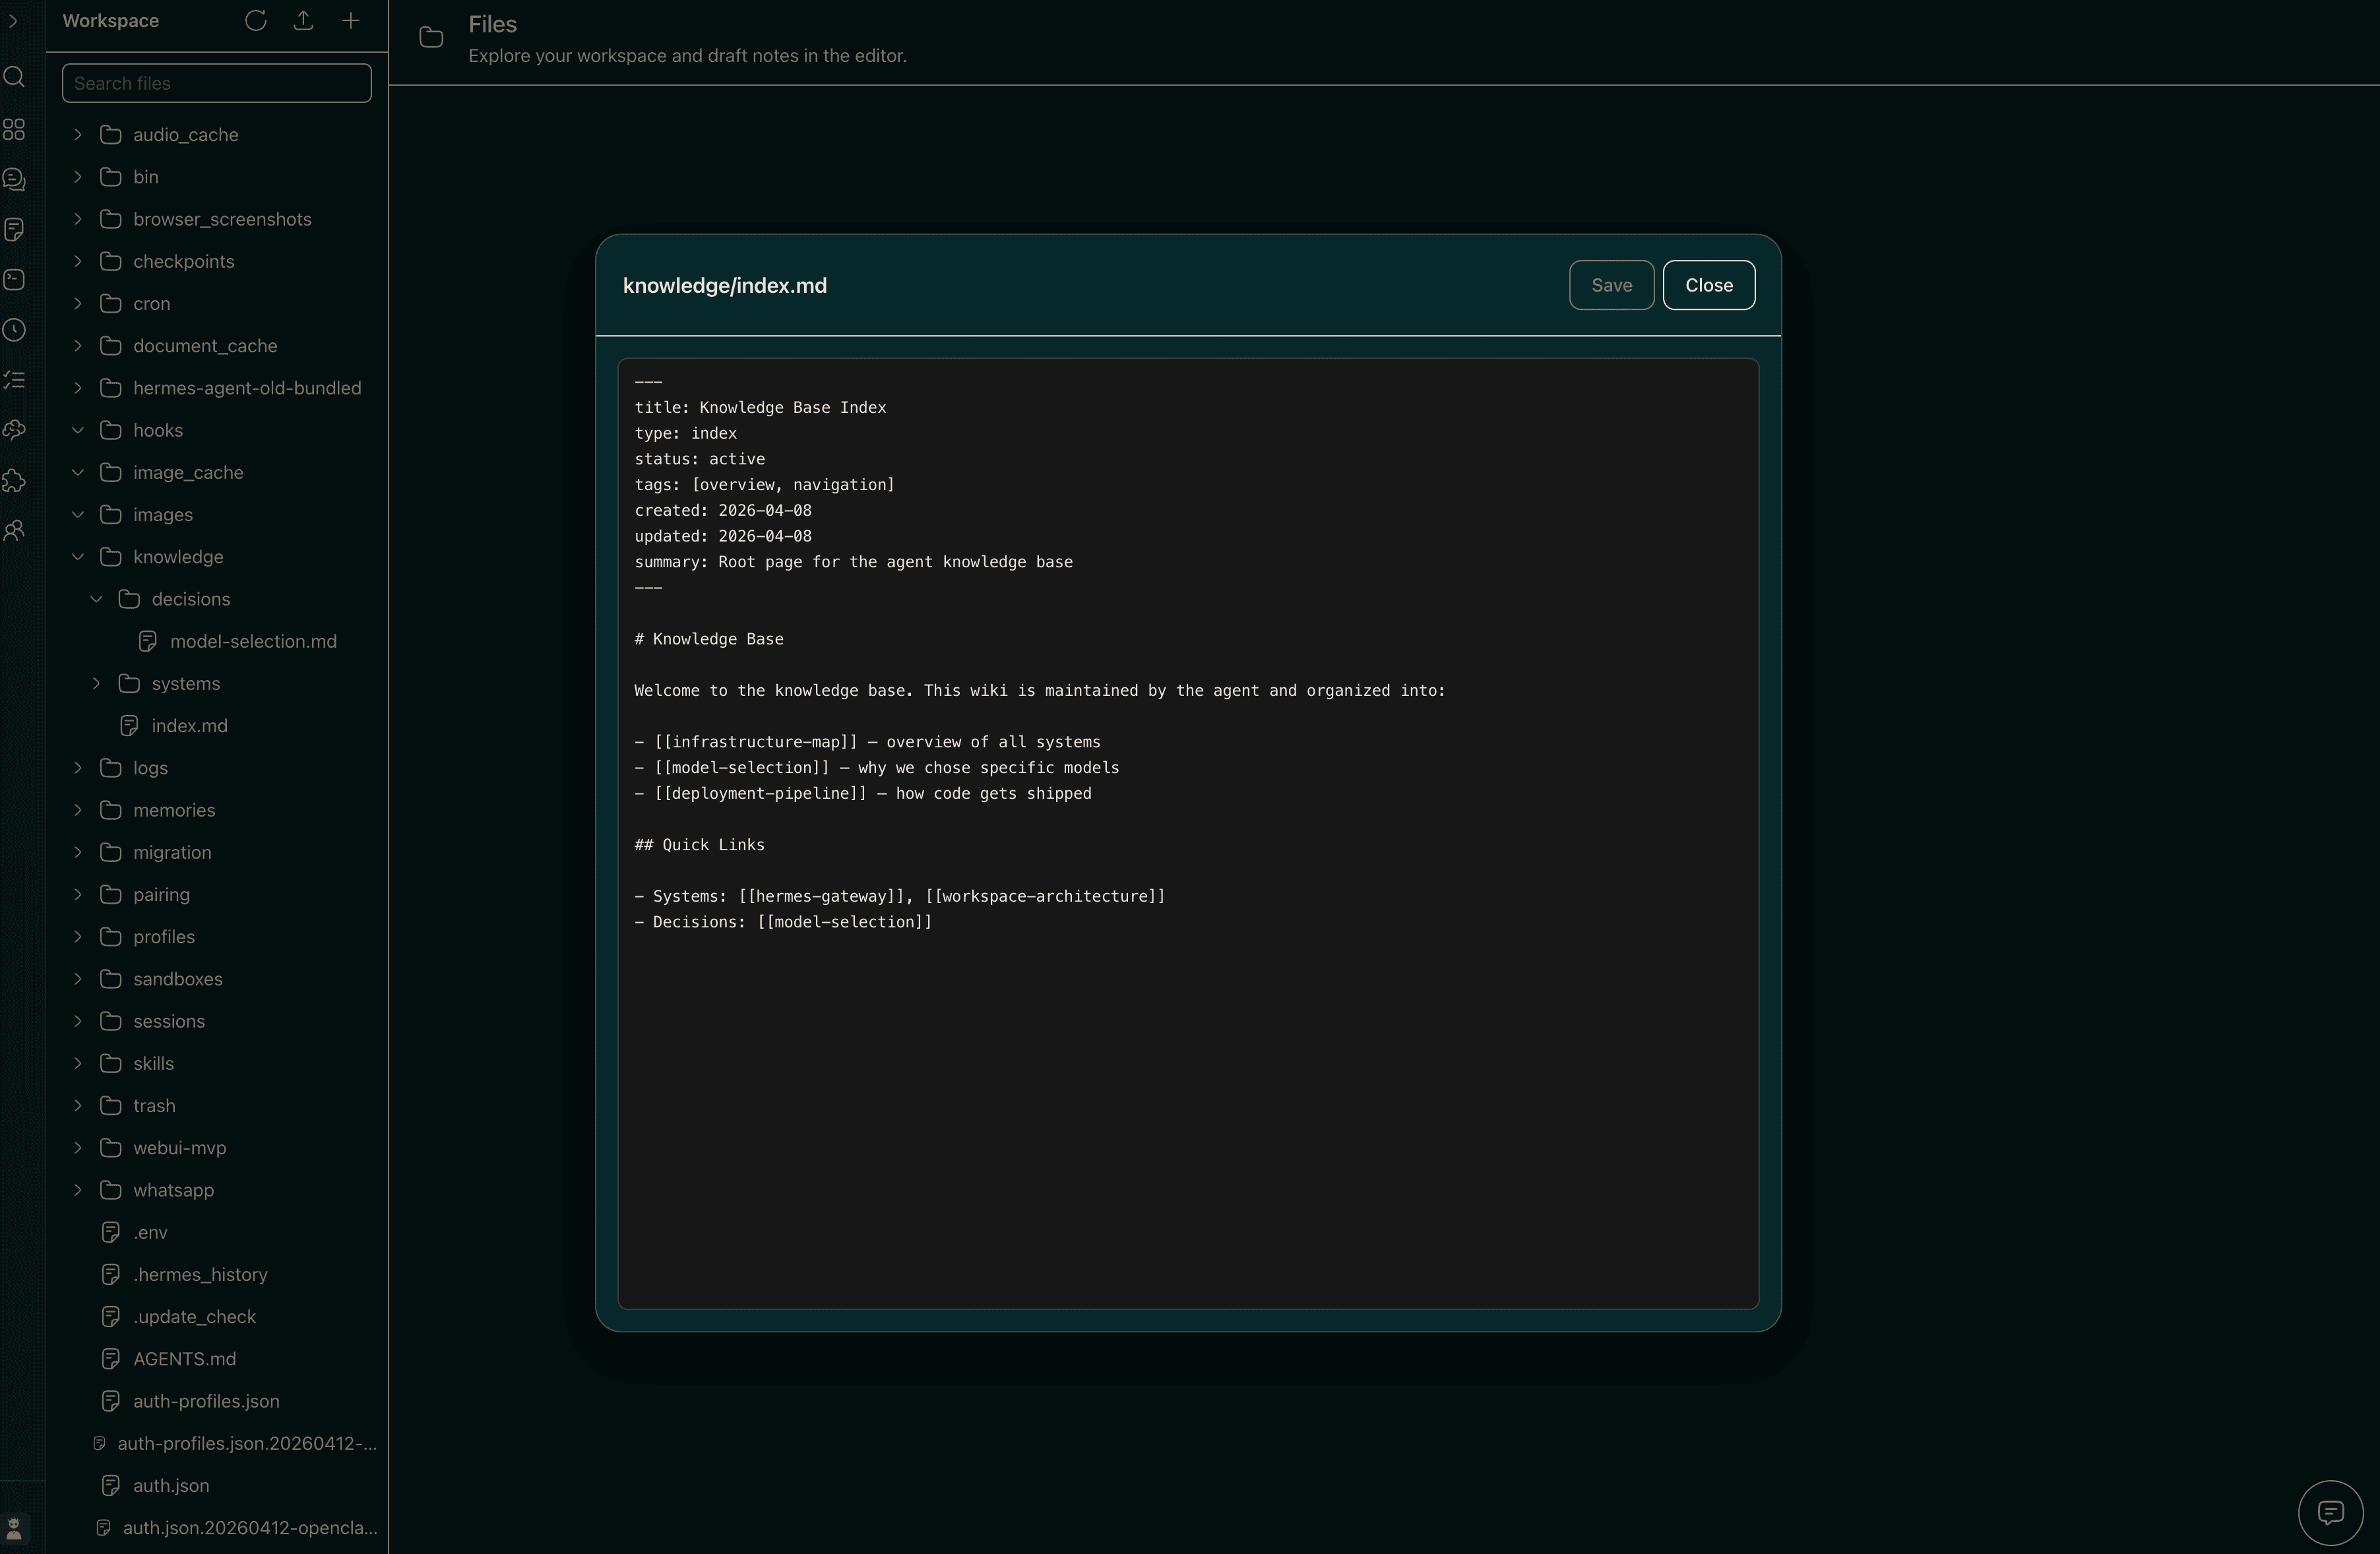This screenshot has height=1554, width=2380.
Task: Open index.md in the knowledge folder
Action: [189, 726]
